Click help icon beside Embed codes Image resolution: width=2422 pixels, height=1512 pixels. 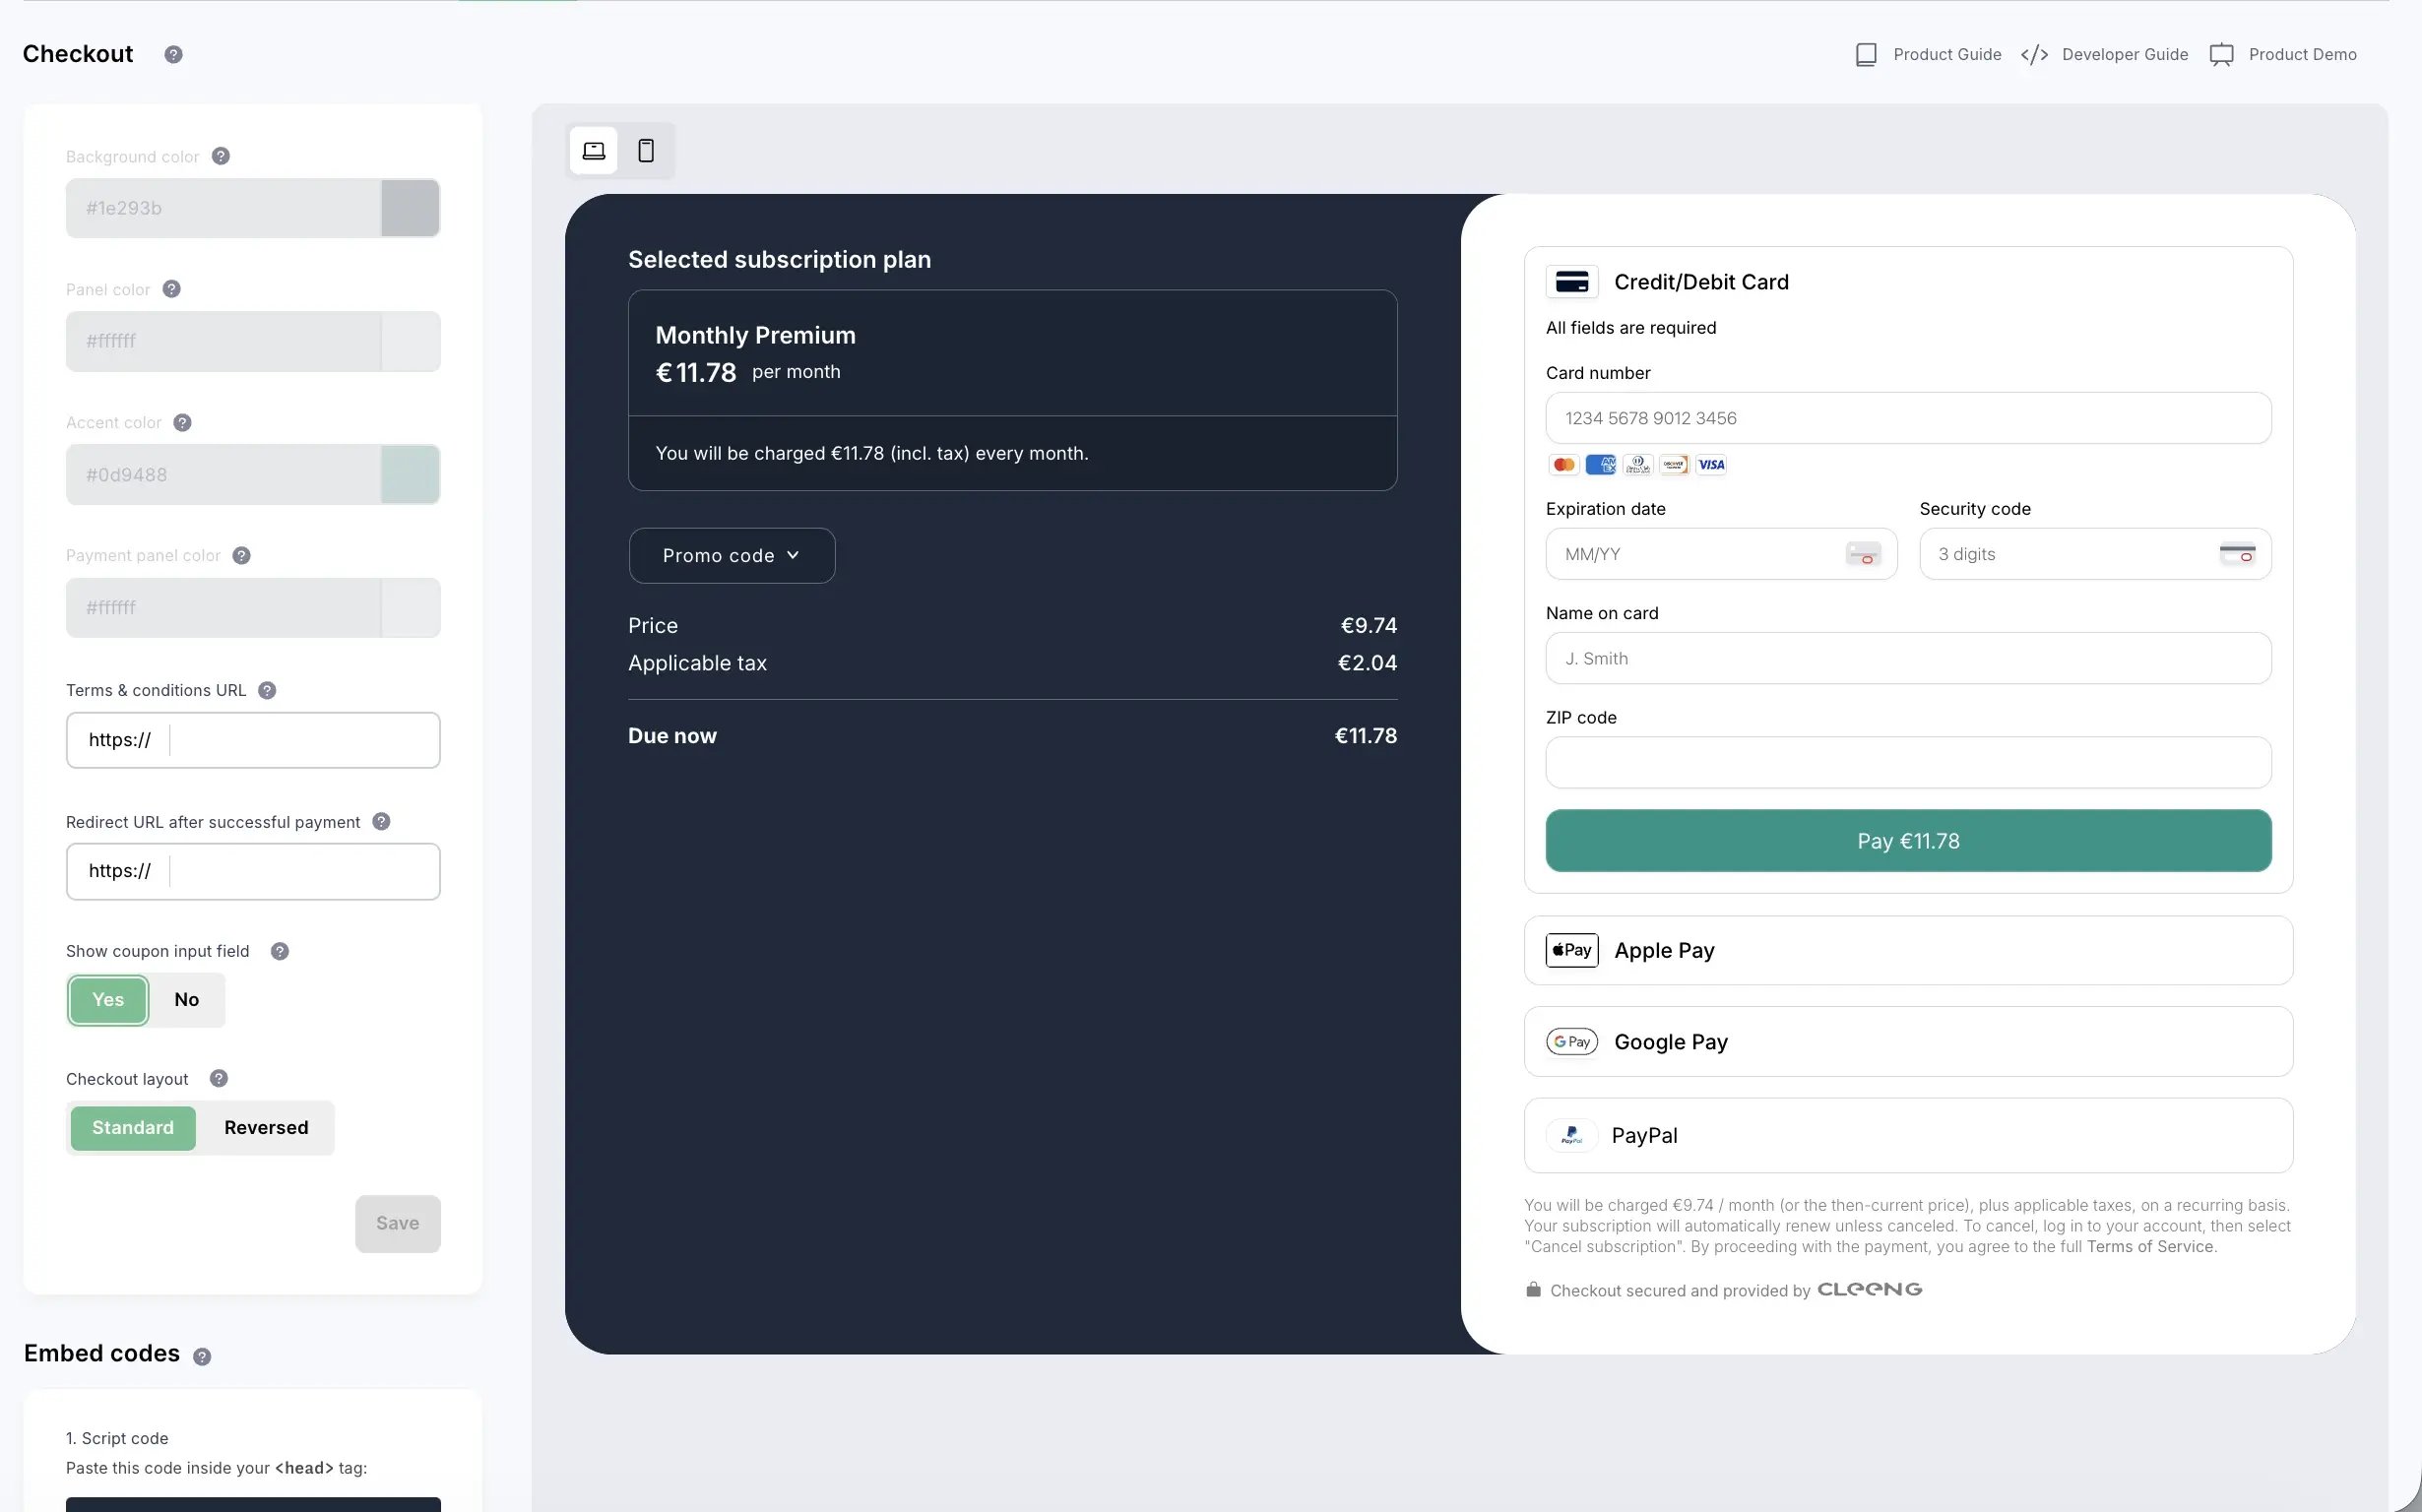(202, 1356)
